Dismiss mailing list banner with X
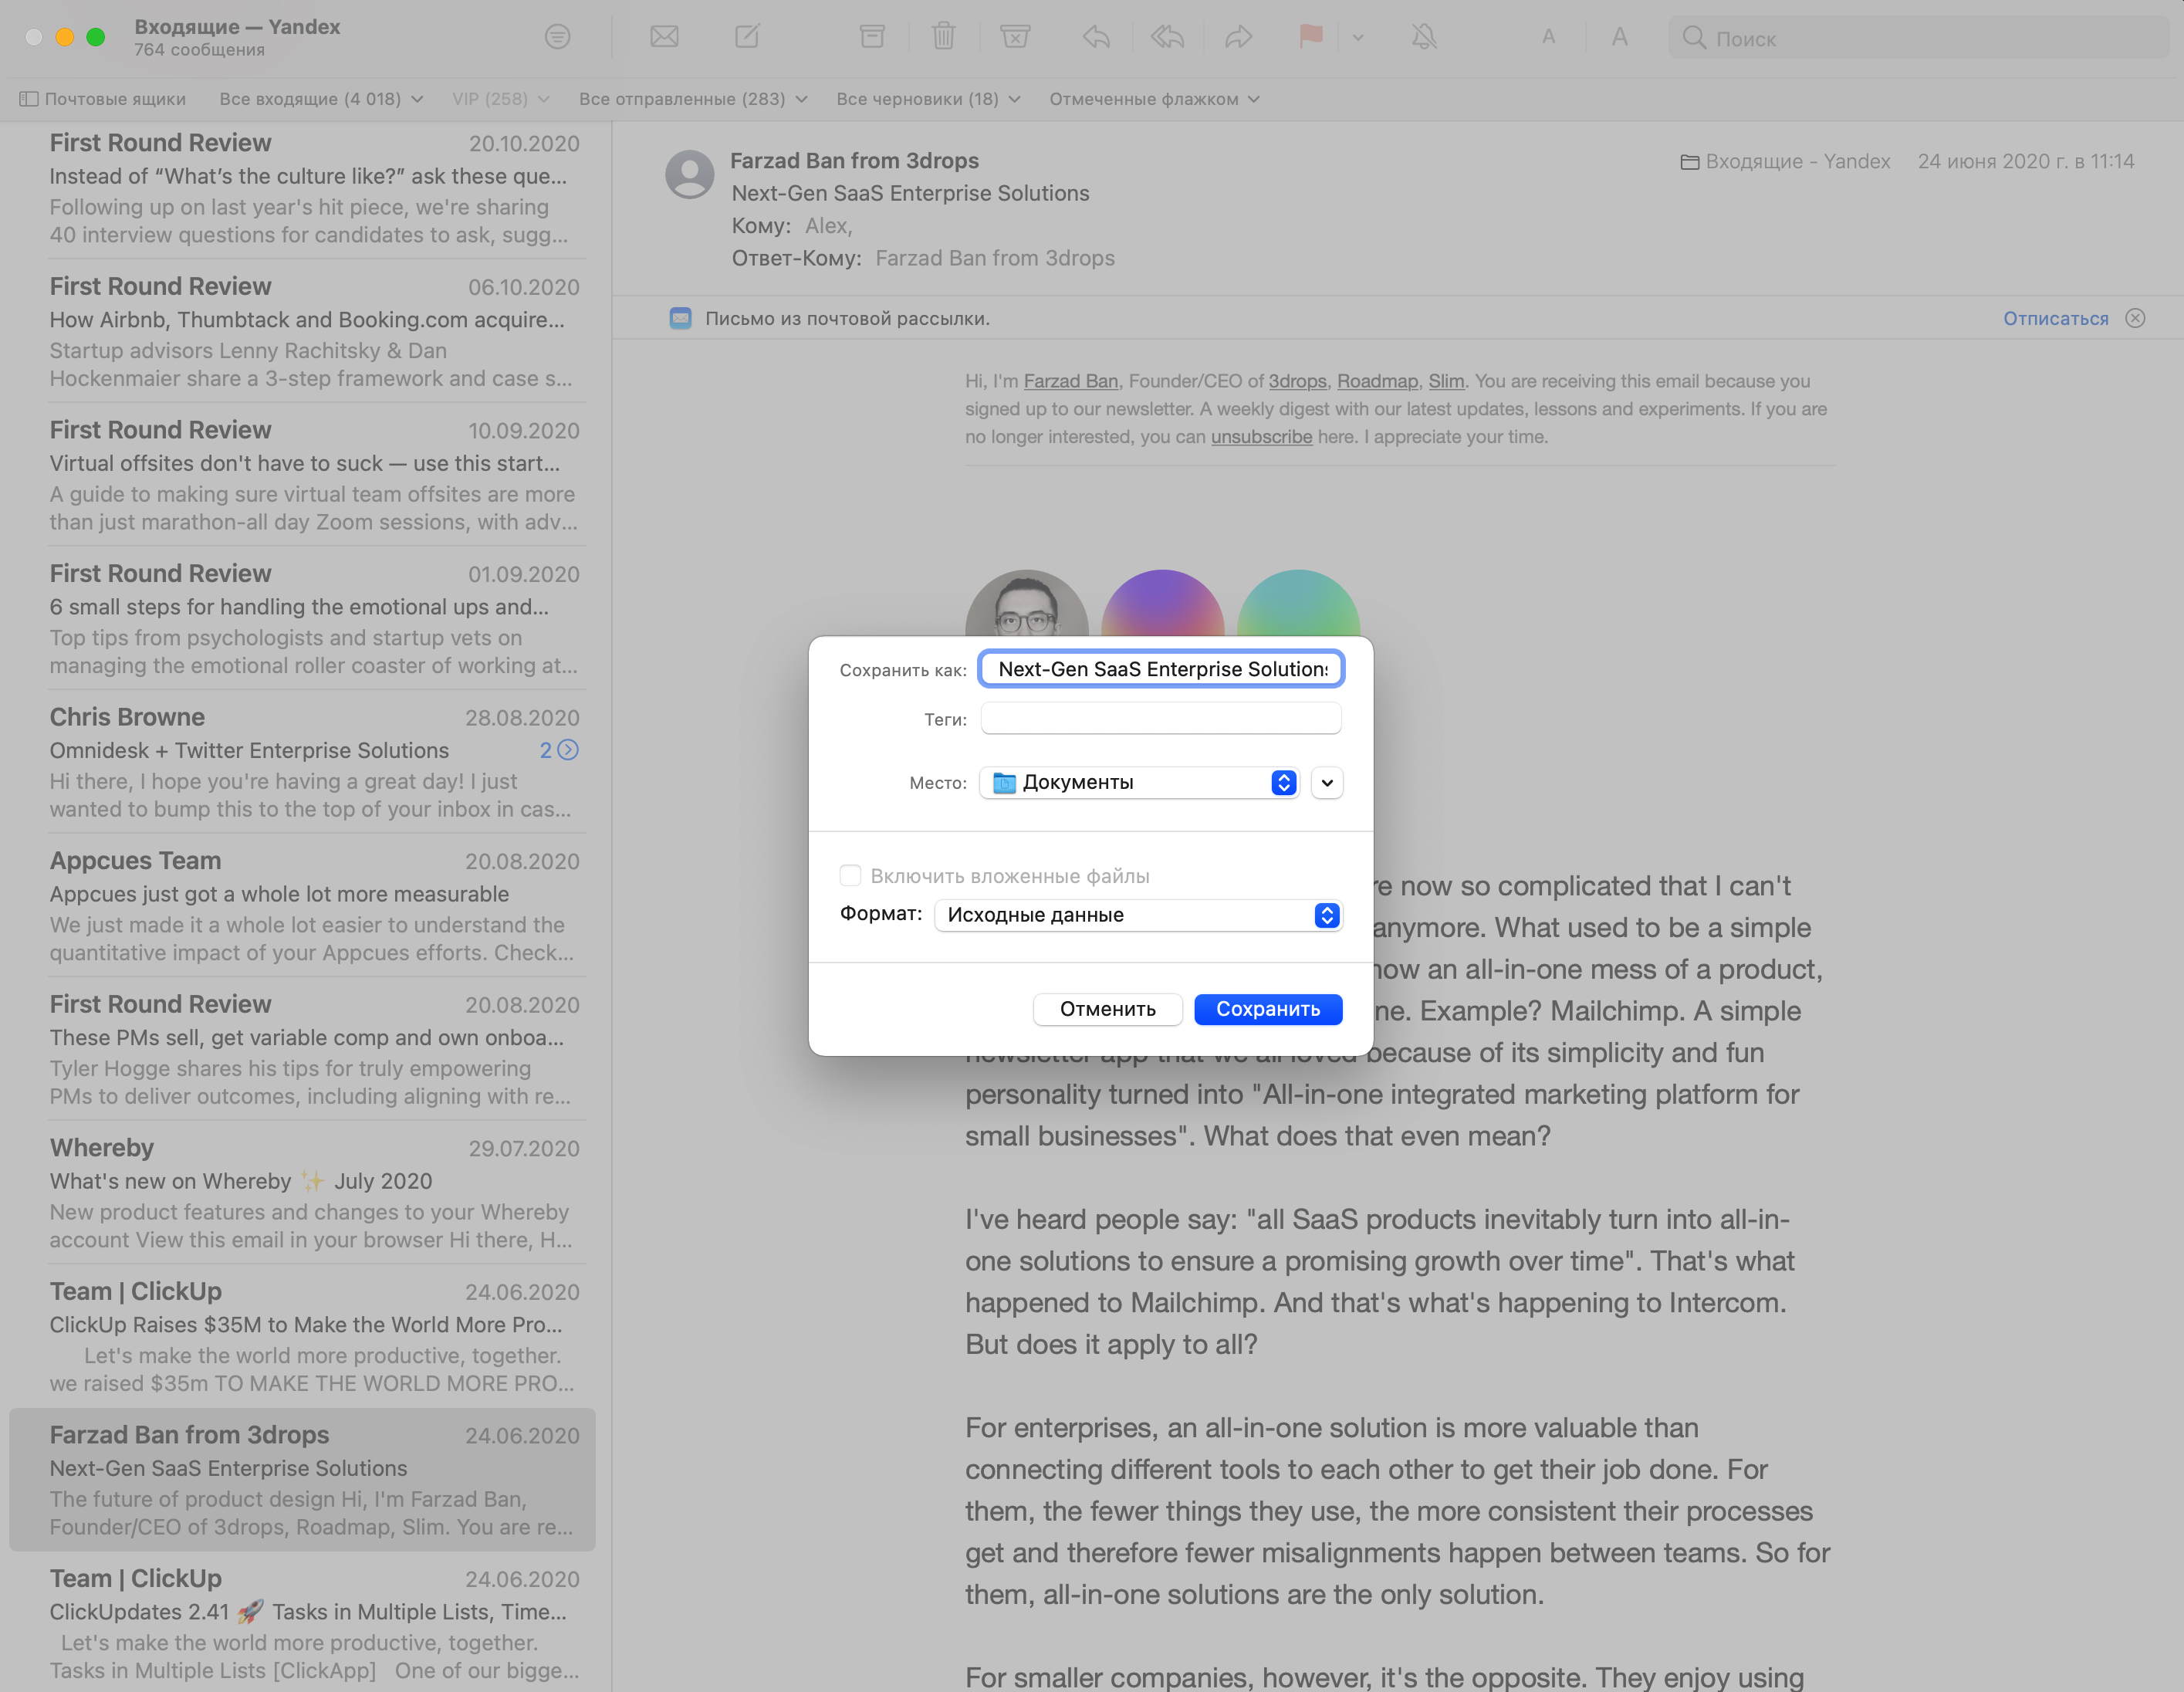The width and height of the screenshot is (2184, 1692). [2135, 318]
